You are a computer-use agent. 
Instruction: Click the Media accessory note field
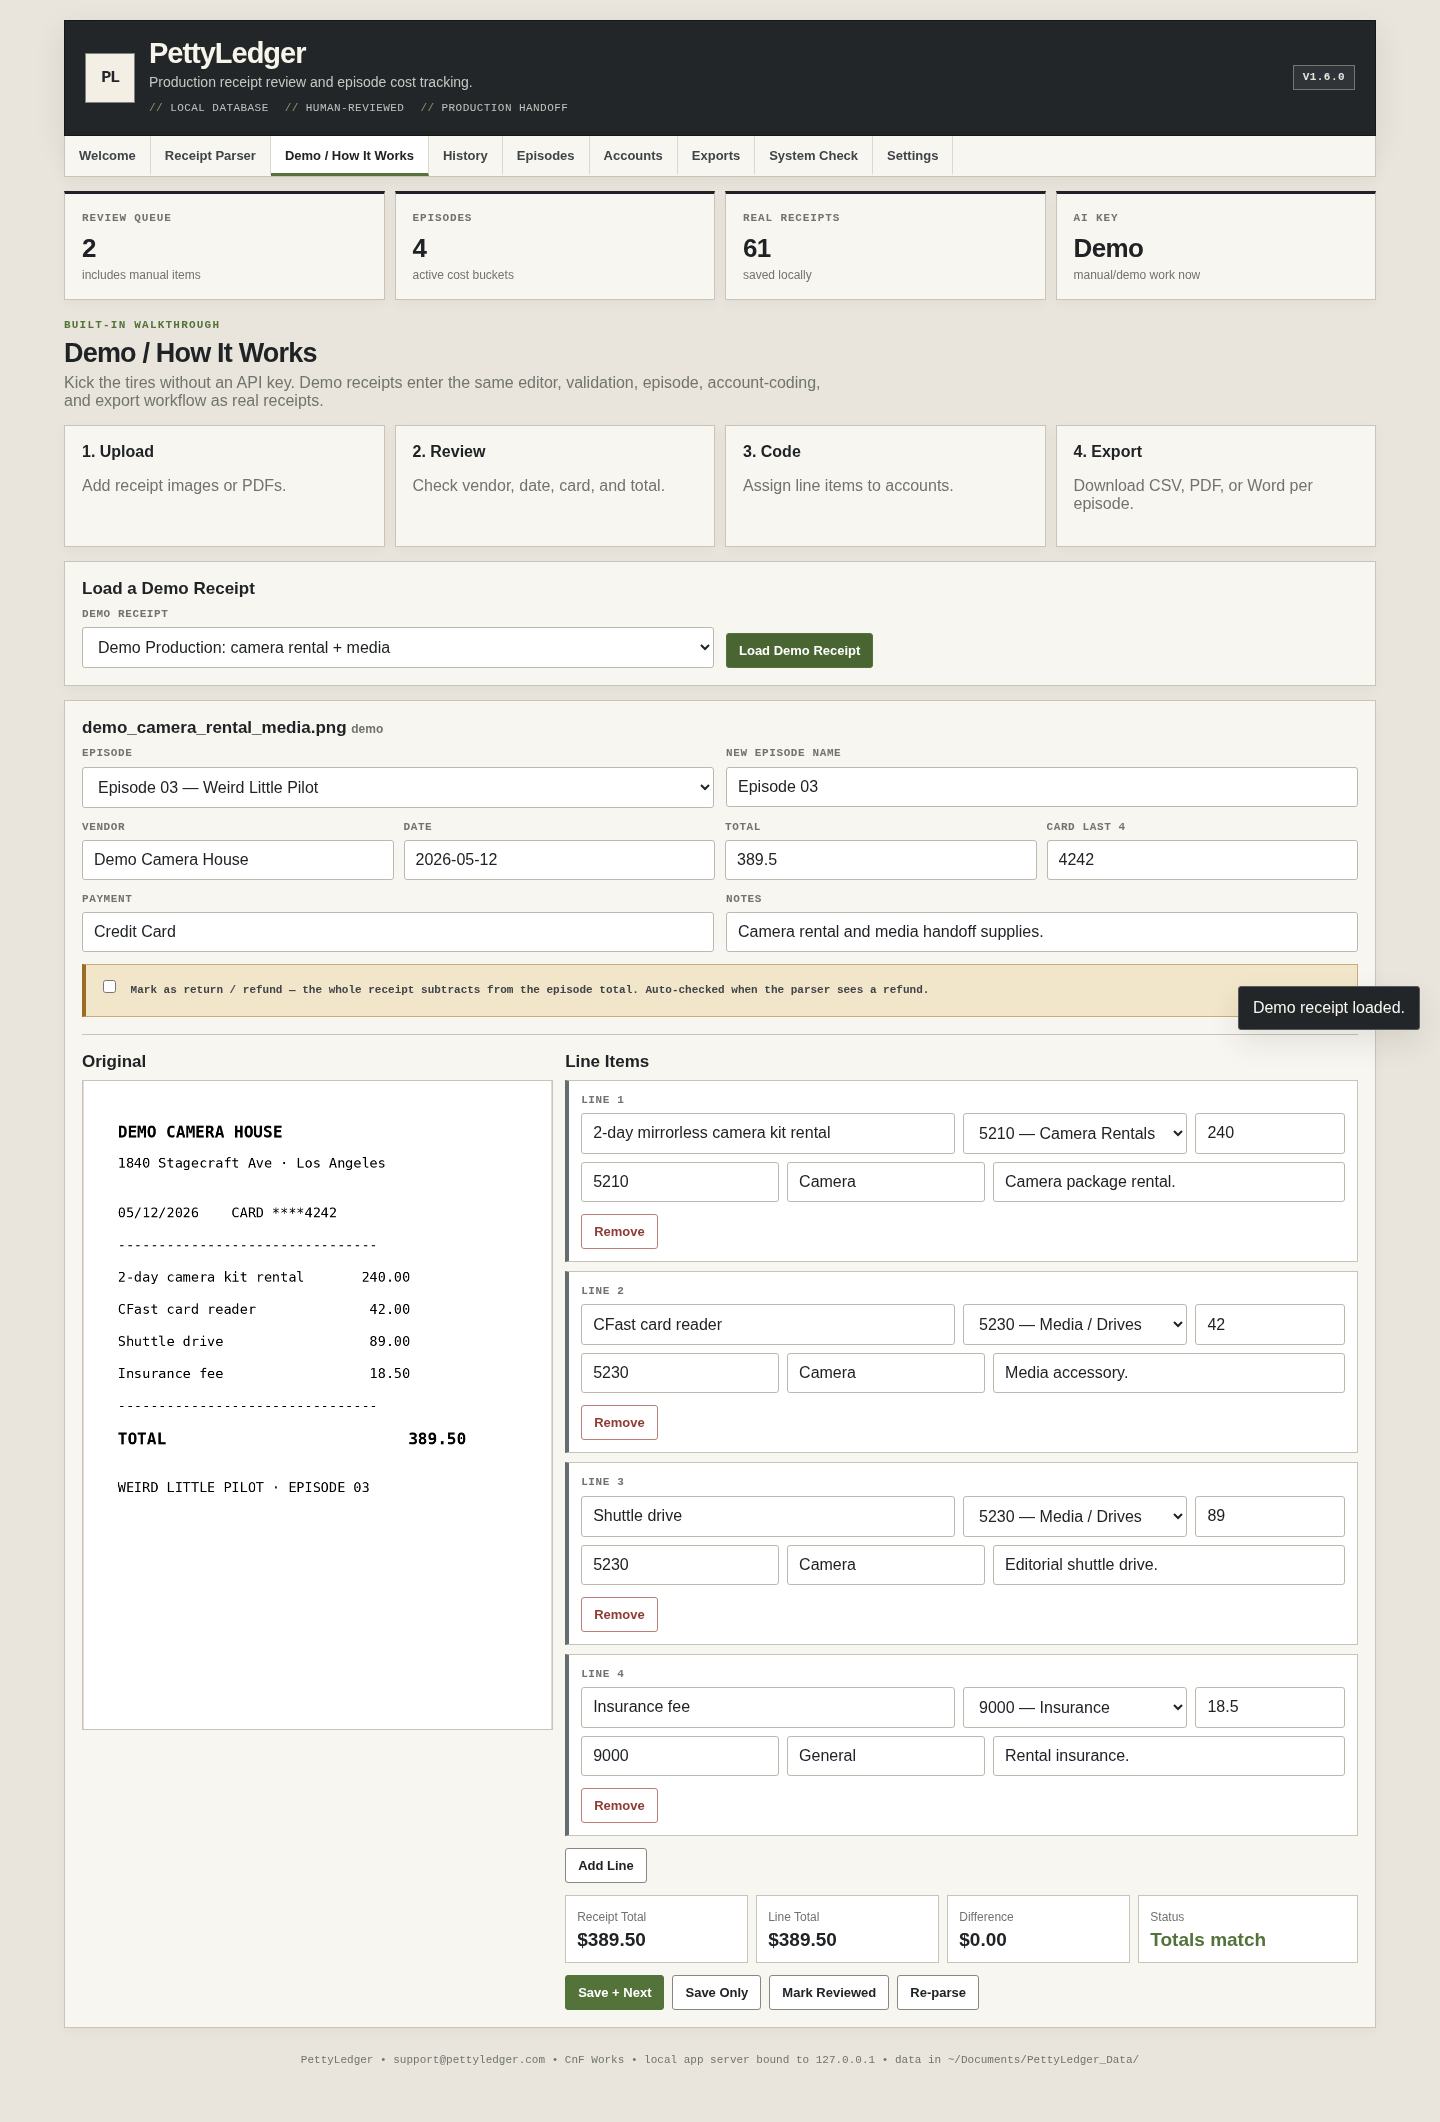1169,1373
